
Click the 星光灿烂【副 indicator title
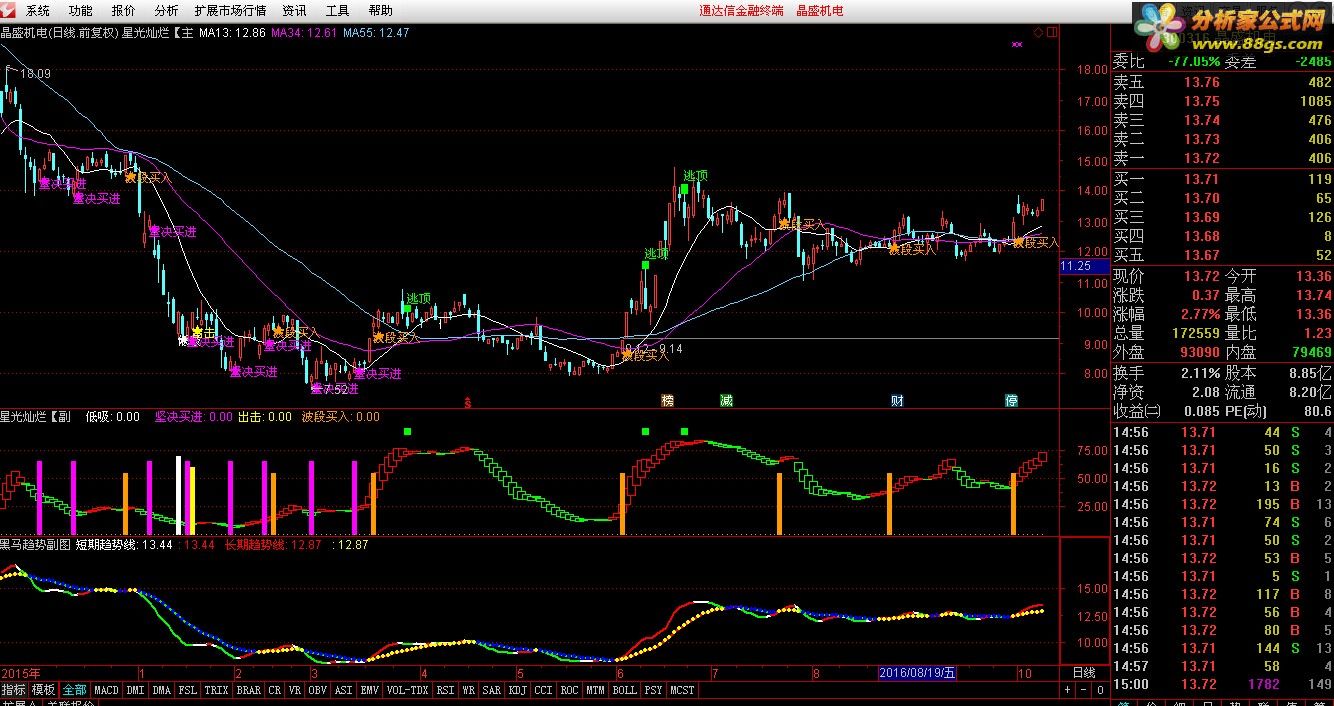tap(36, 417)
